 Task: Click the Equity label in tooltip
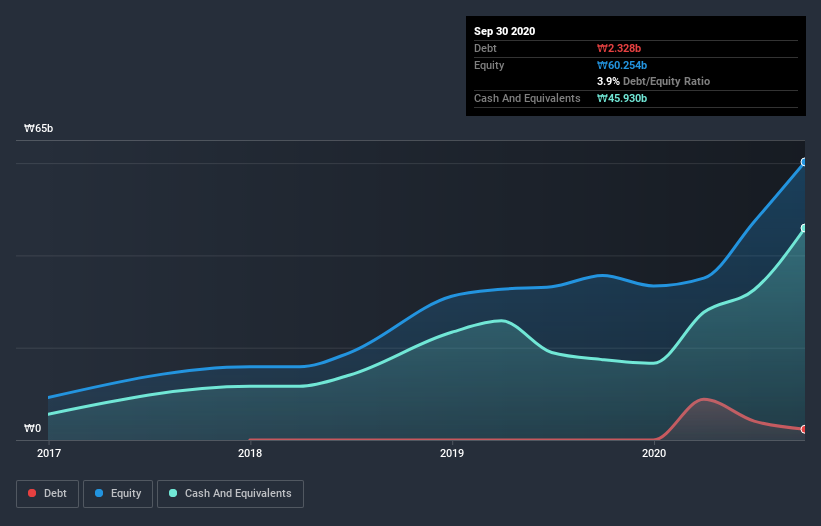[x=489, y=65]
